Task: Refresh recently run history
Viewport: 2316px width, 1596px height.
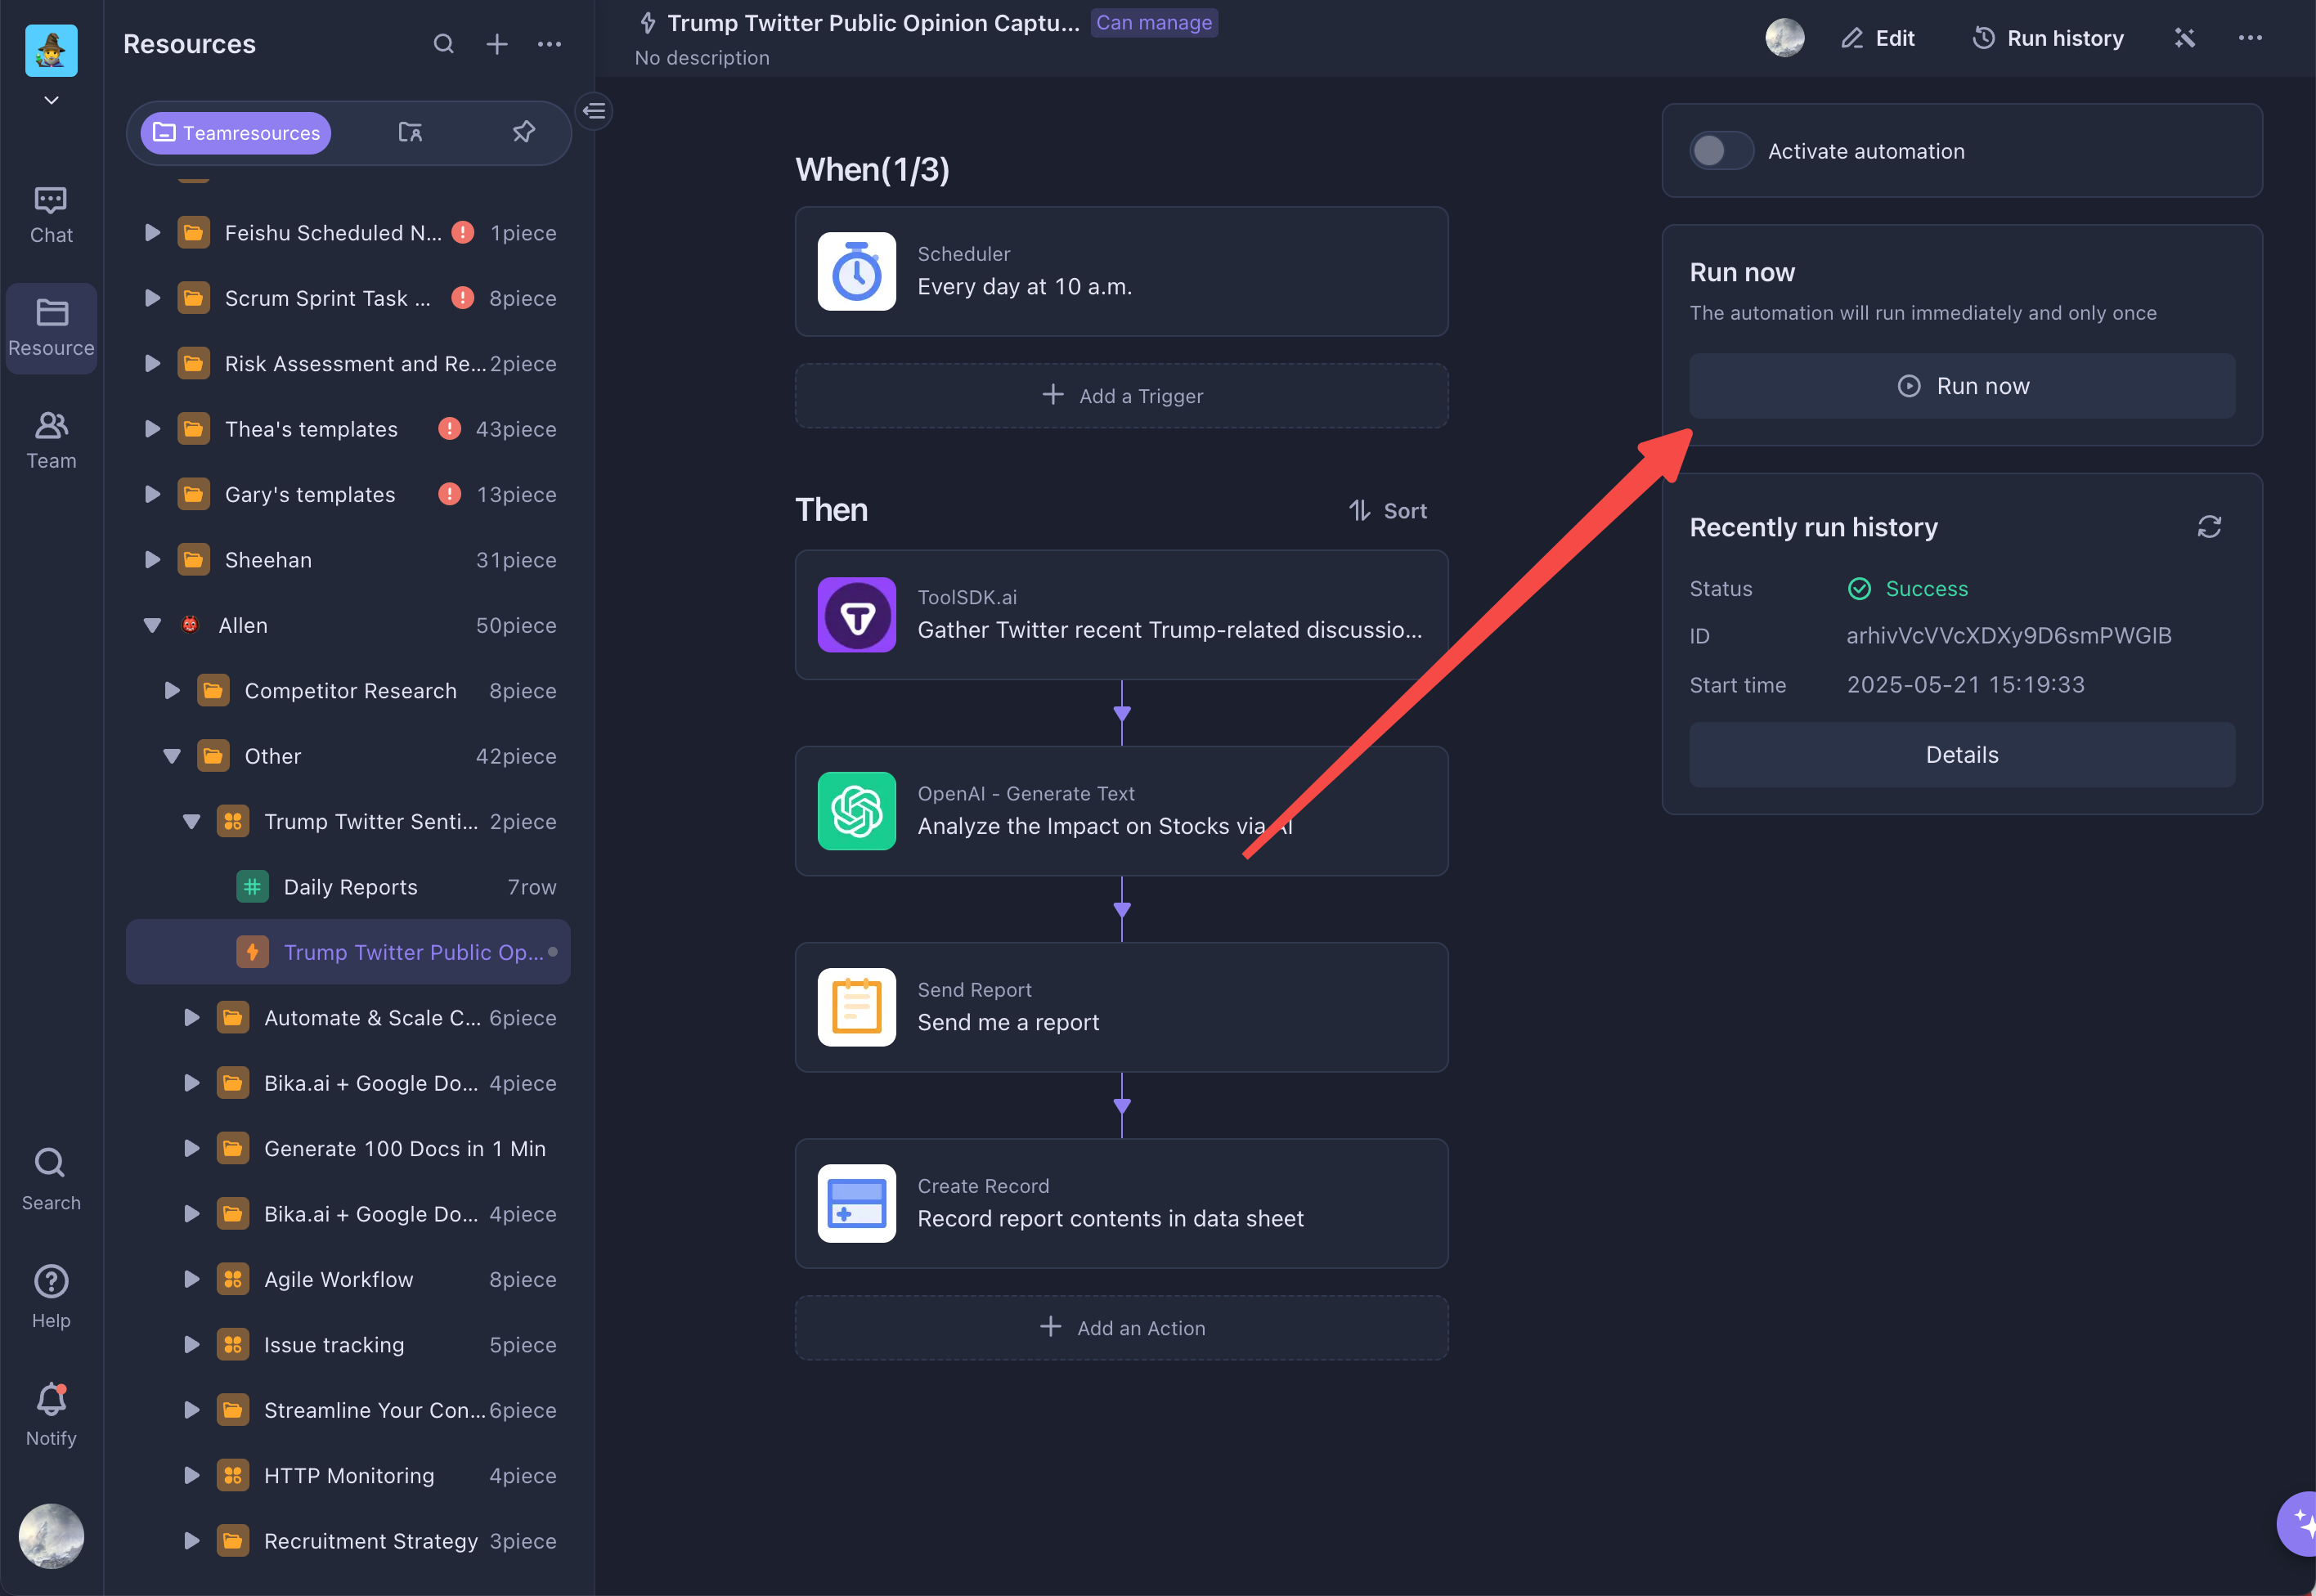Action: [2209, 527]
